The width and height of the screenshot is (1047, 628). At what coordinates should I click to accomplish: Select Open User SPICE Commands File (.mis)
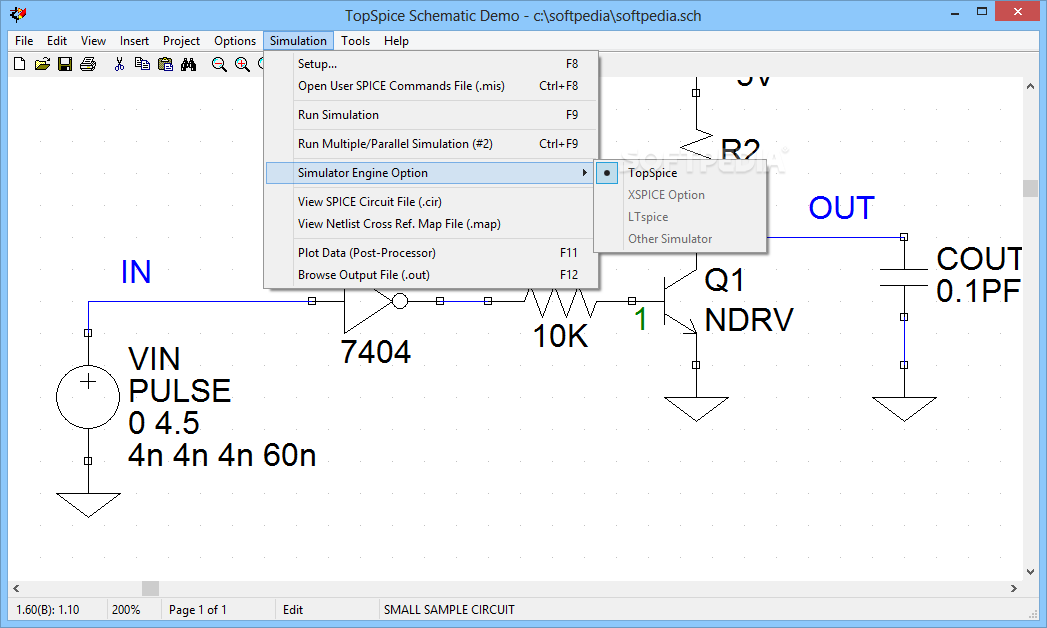[x=431, y=86]
